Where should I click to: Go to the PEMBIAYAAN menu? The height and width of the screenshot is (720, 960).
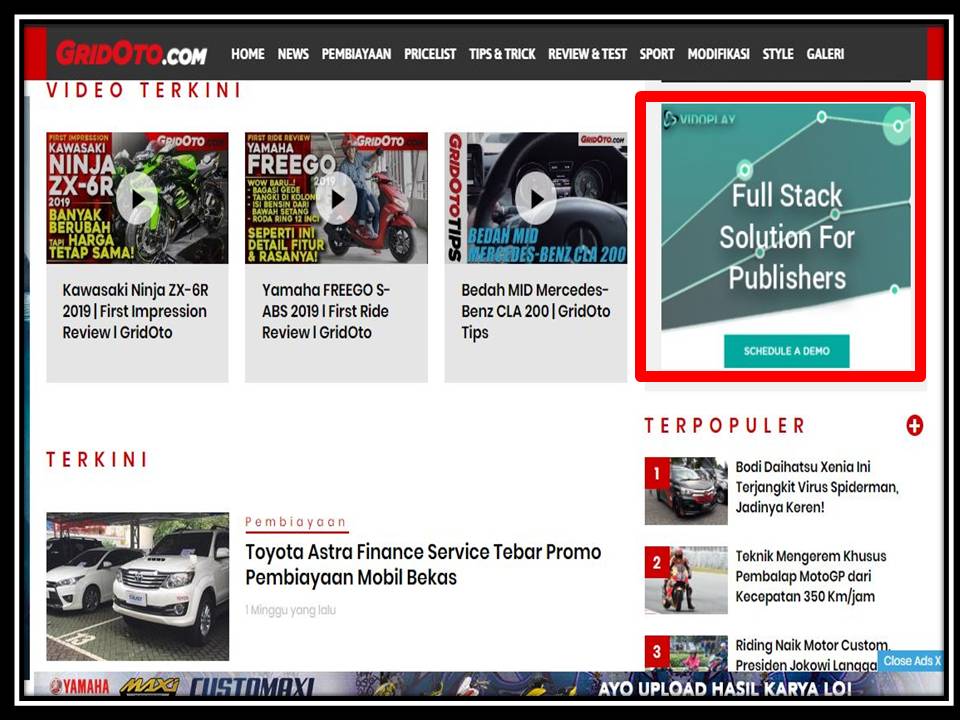pyautogui.click(x=356, y=54)
